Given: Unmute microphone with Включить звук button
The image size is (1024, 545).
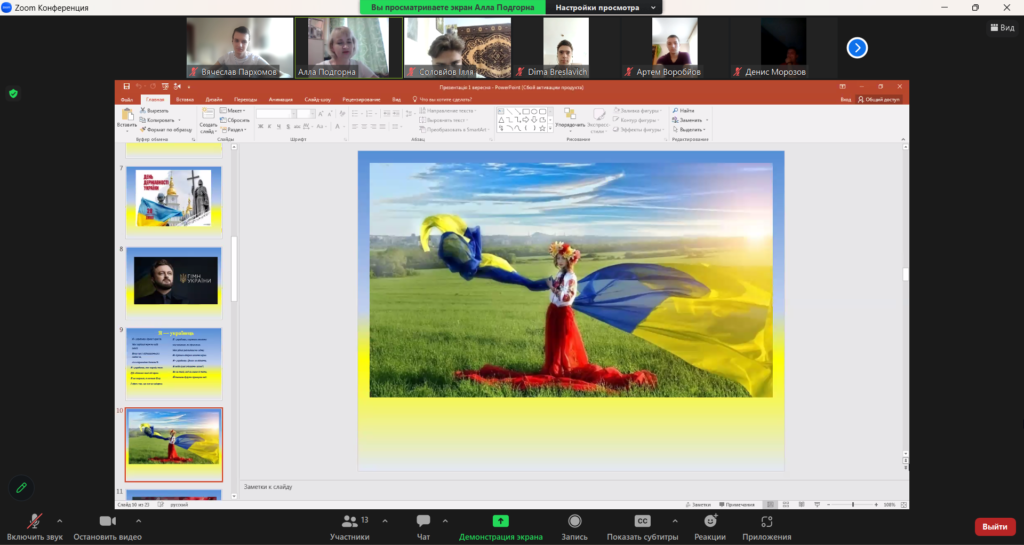Looking at the screenshot, I should coord(35,527).
